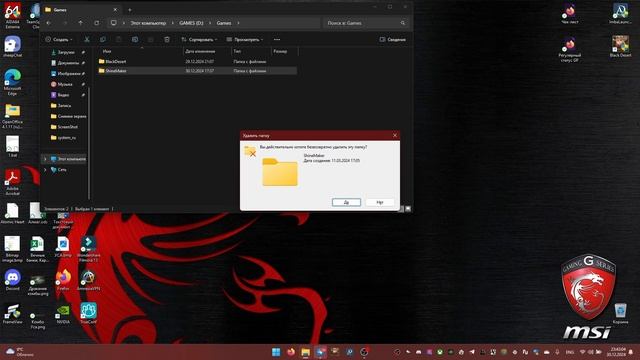640x360 pixels.
Task: Click the Up arrow navigation icon
Action: (80, 23)
